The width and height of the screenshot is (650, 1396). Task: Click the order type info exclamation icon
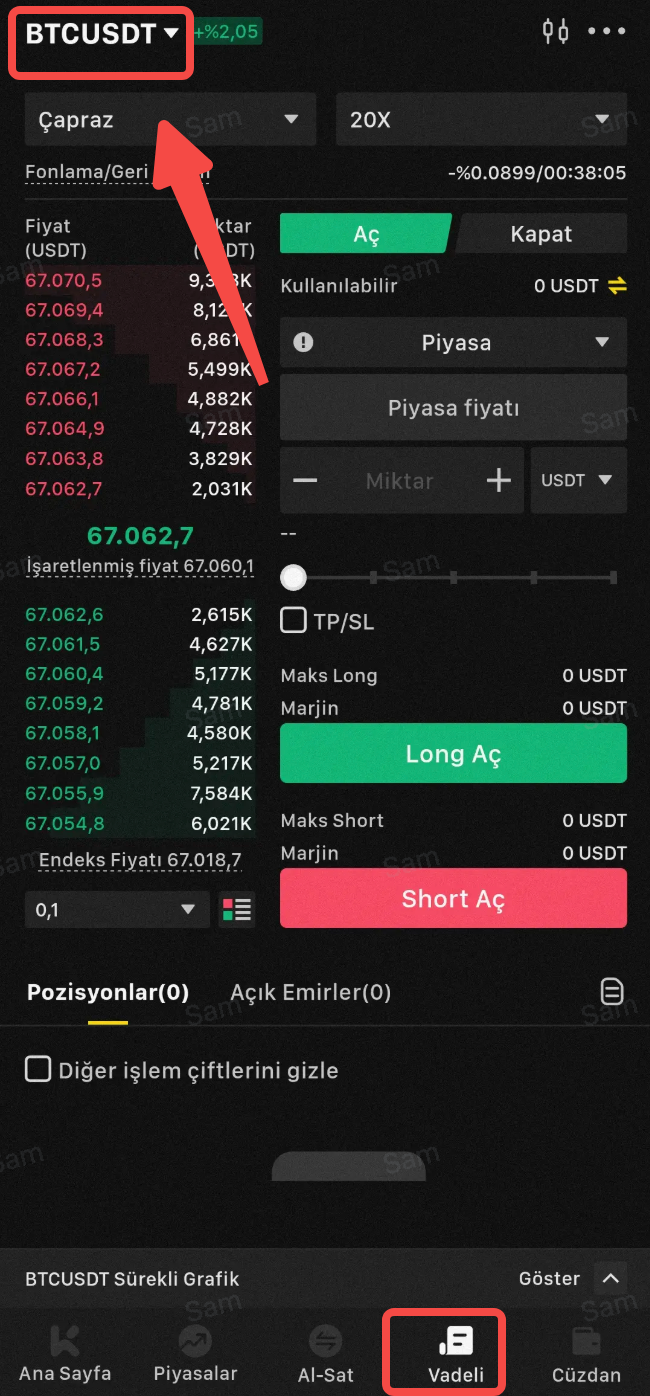[303, 343]
